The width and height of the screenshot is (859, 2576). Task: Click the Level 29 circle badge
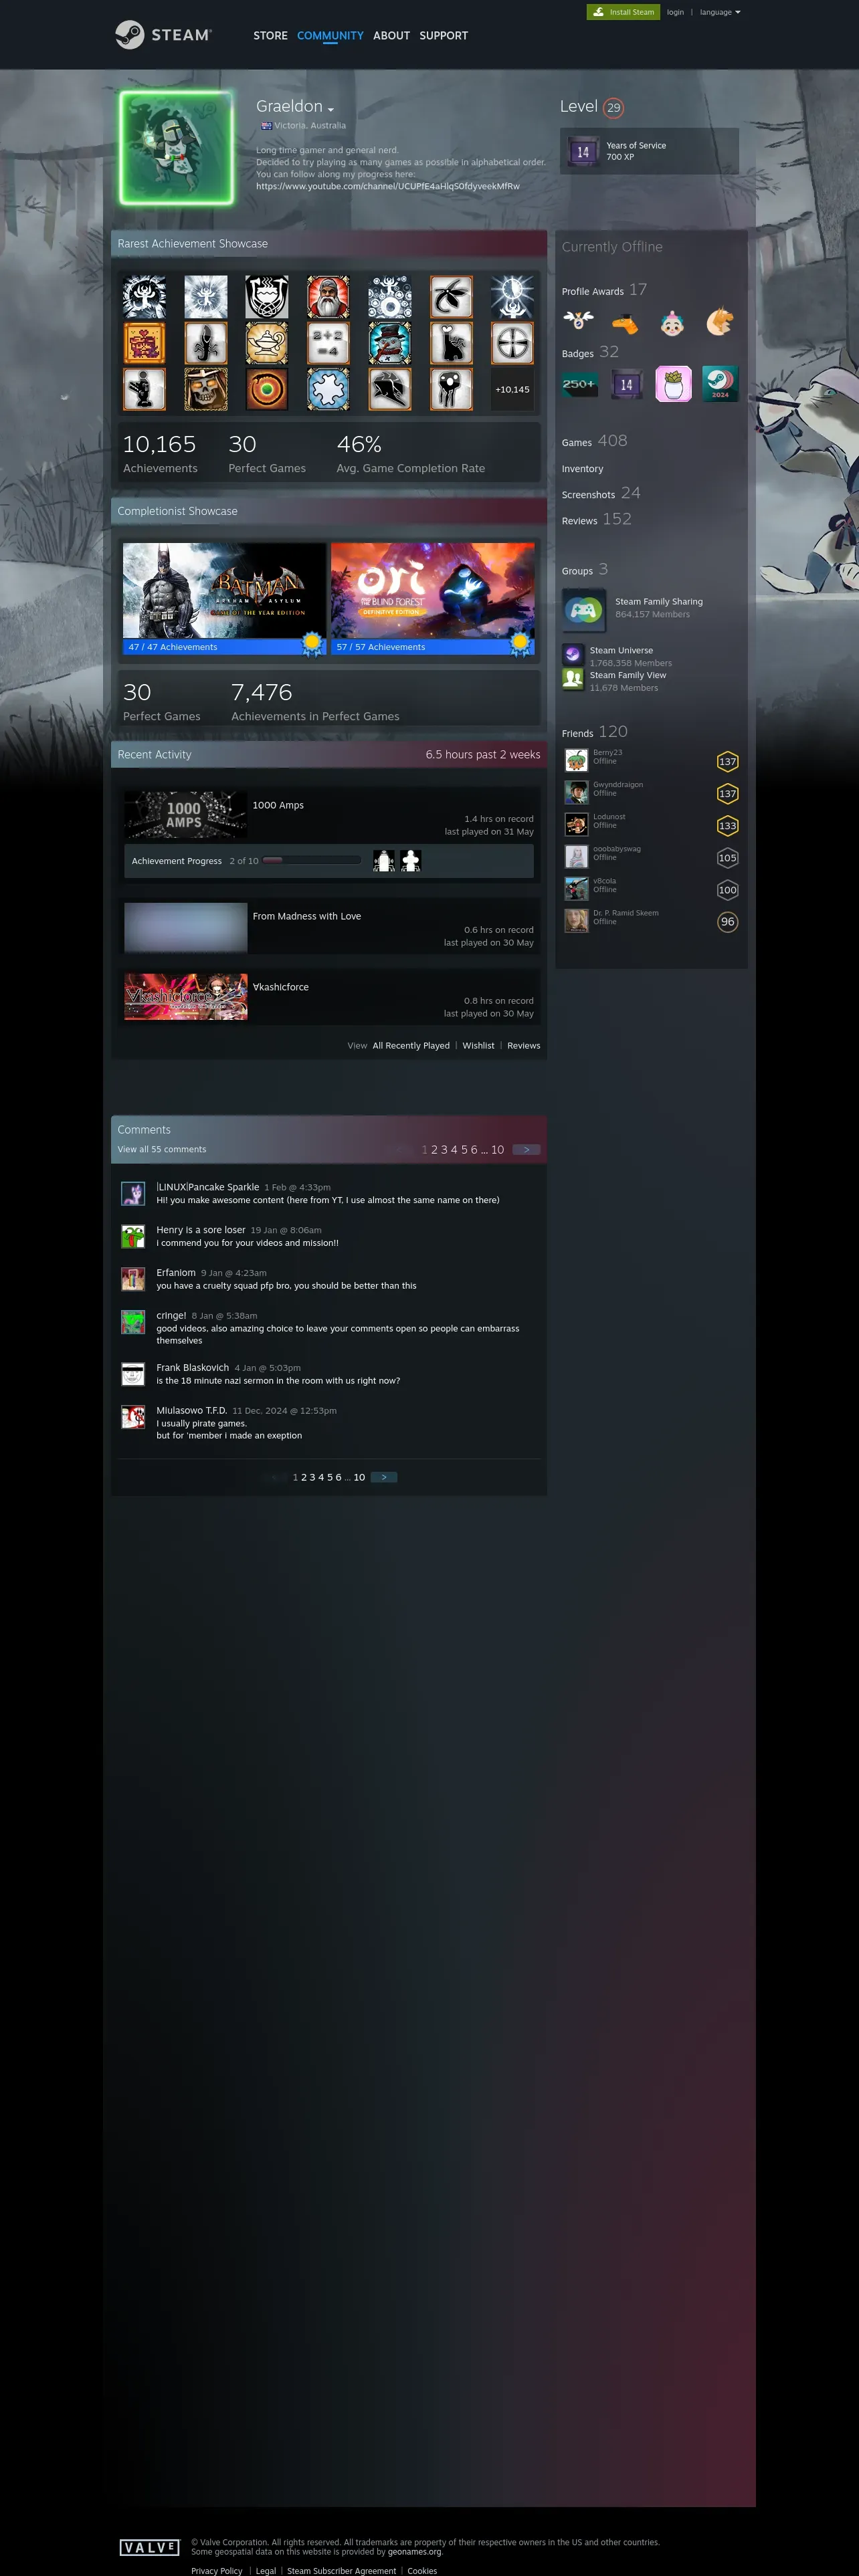(x=613, y=107)
